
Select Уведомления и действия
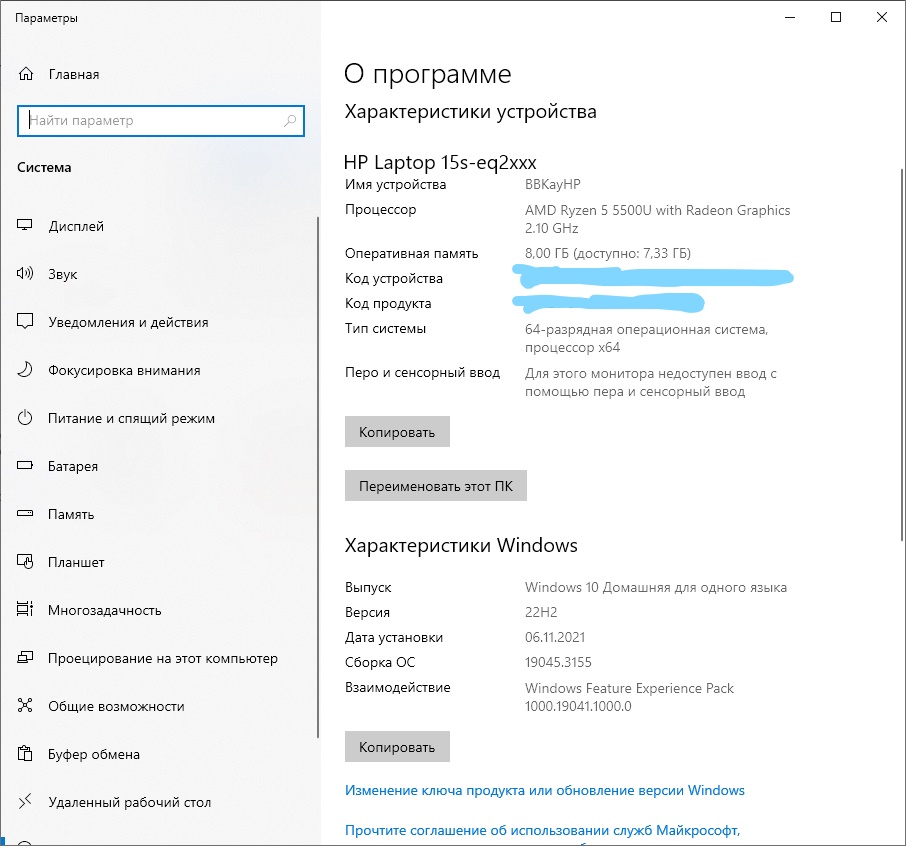tap(128, 322)
